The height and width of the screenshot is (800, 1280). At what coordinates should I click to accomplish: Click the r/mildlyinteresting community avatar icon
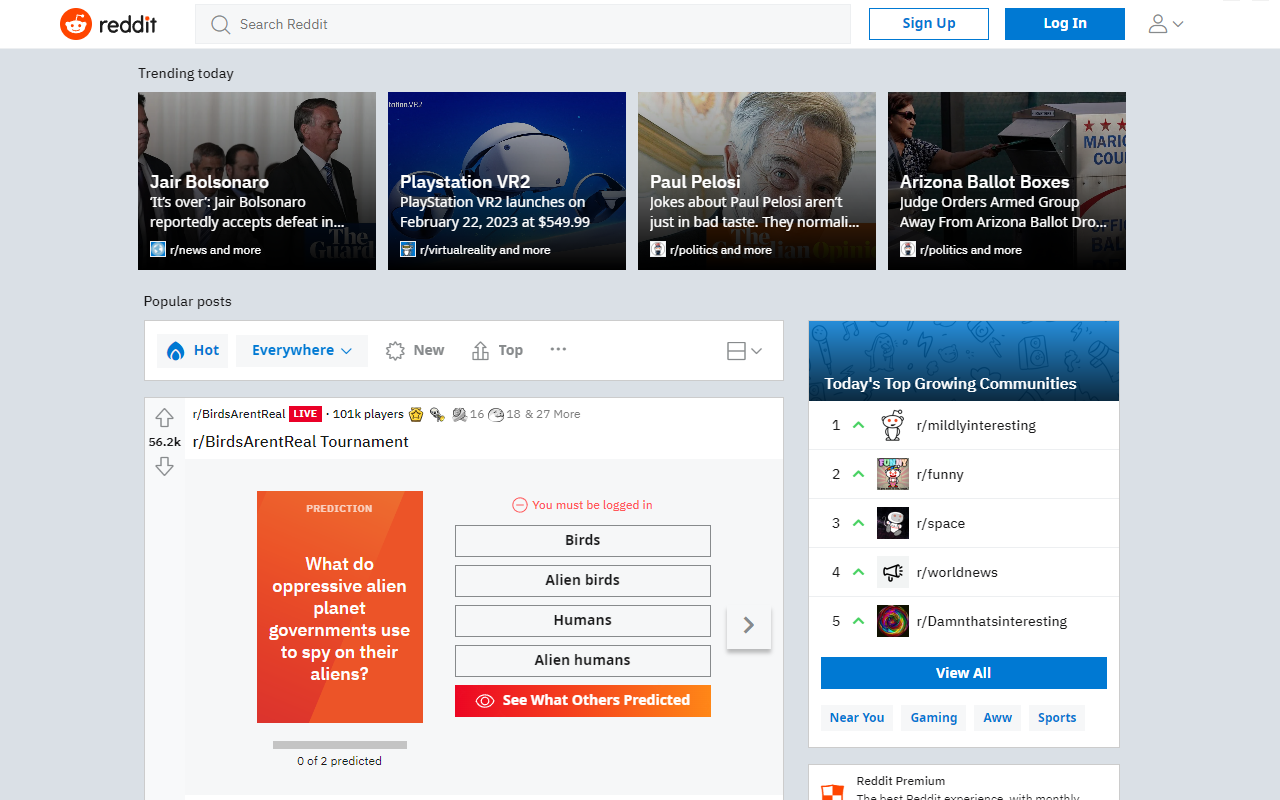pyautogui.click(x=893, y=425)
